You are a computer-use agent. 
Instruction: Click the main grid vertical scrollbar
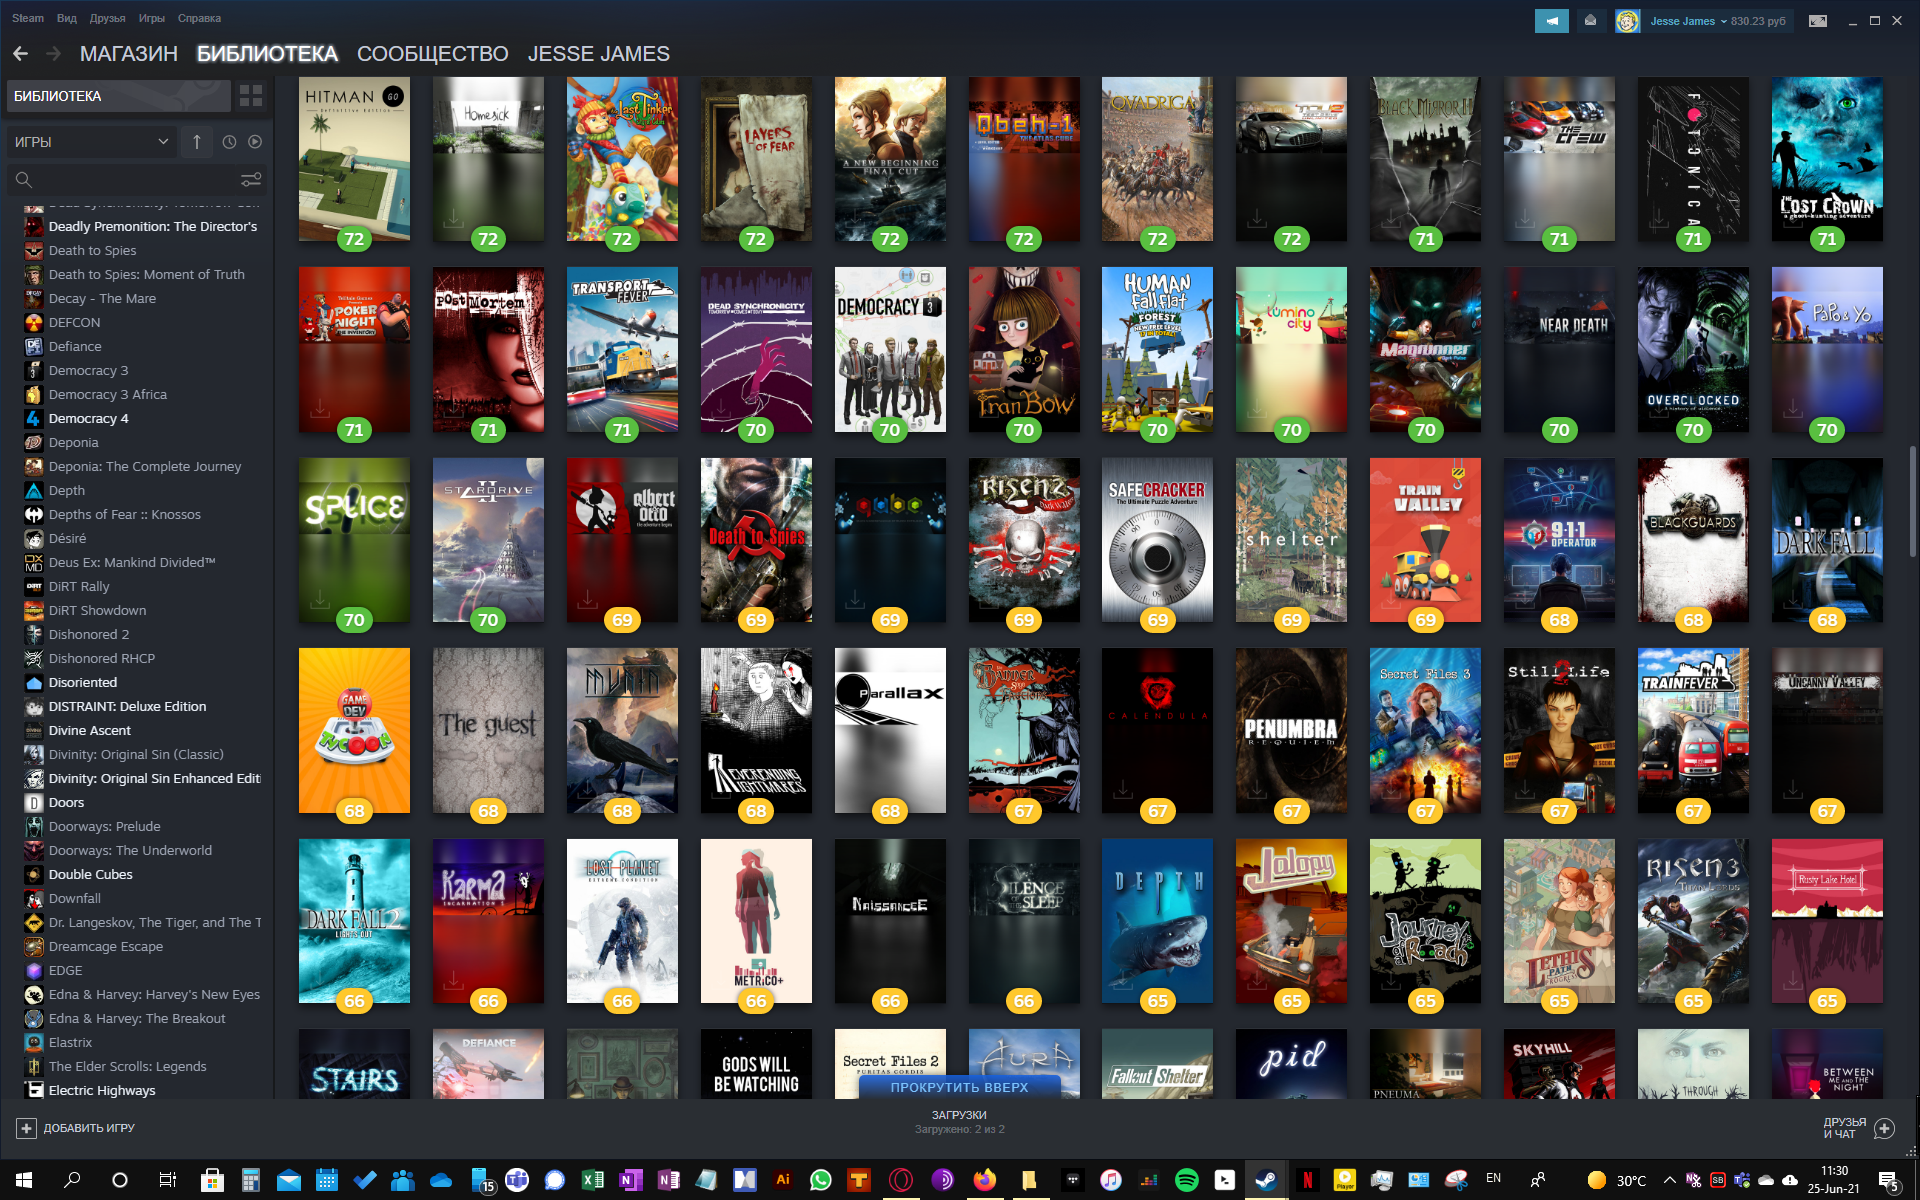click(1913, 500)
